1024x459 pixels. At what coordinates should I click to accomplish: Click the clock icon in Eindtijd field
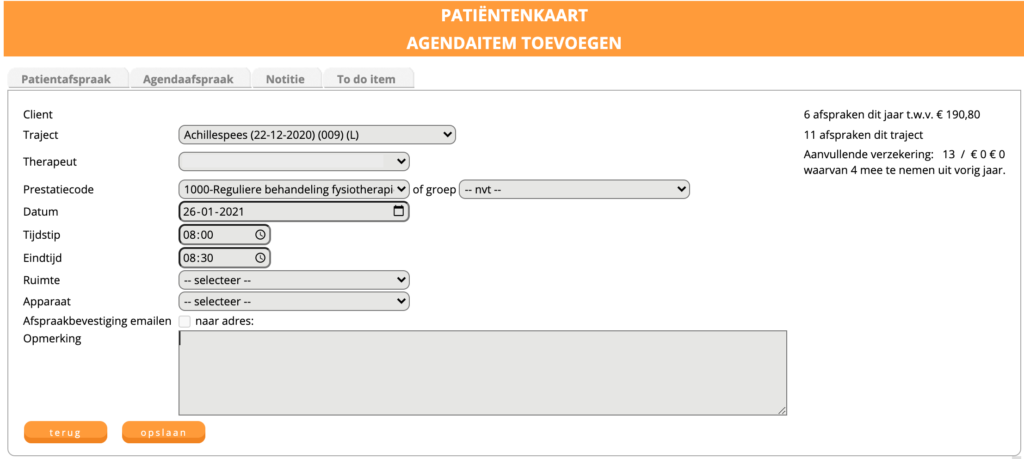[261, 258]
